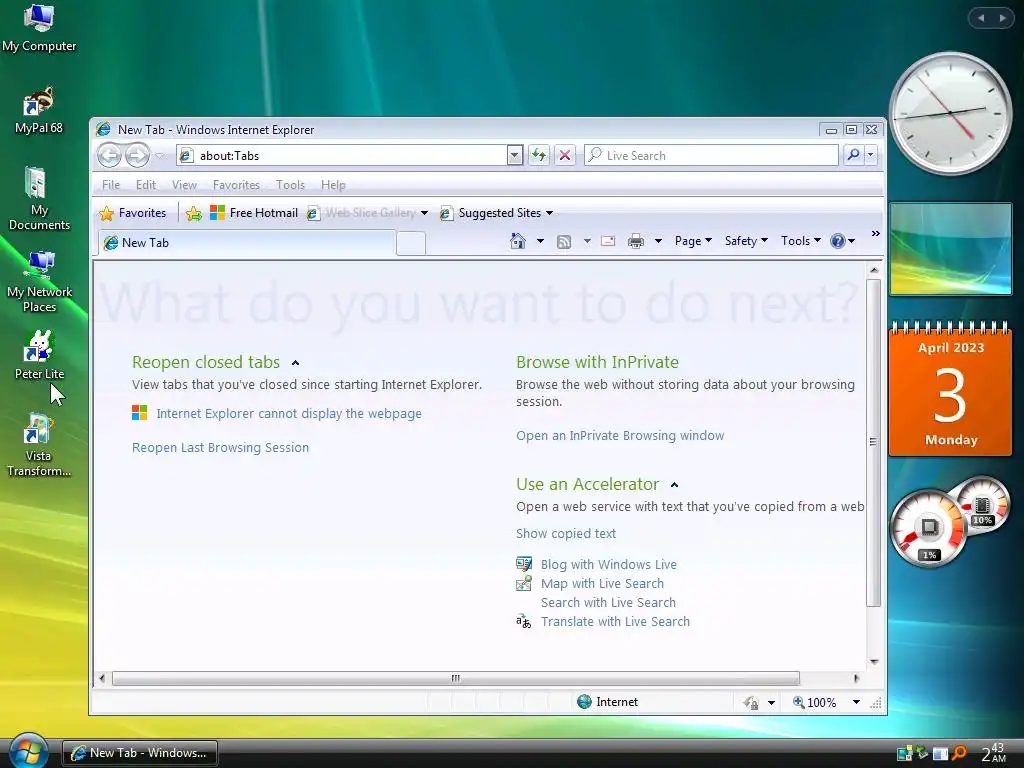Click the browser Forward arrow button

(137, 155)
